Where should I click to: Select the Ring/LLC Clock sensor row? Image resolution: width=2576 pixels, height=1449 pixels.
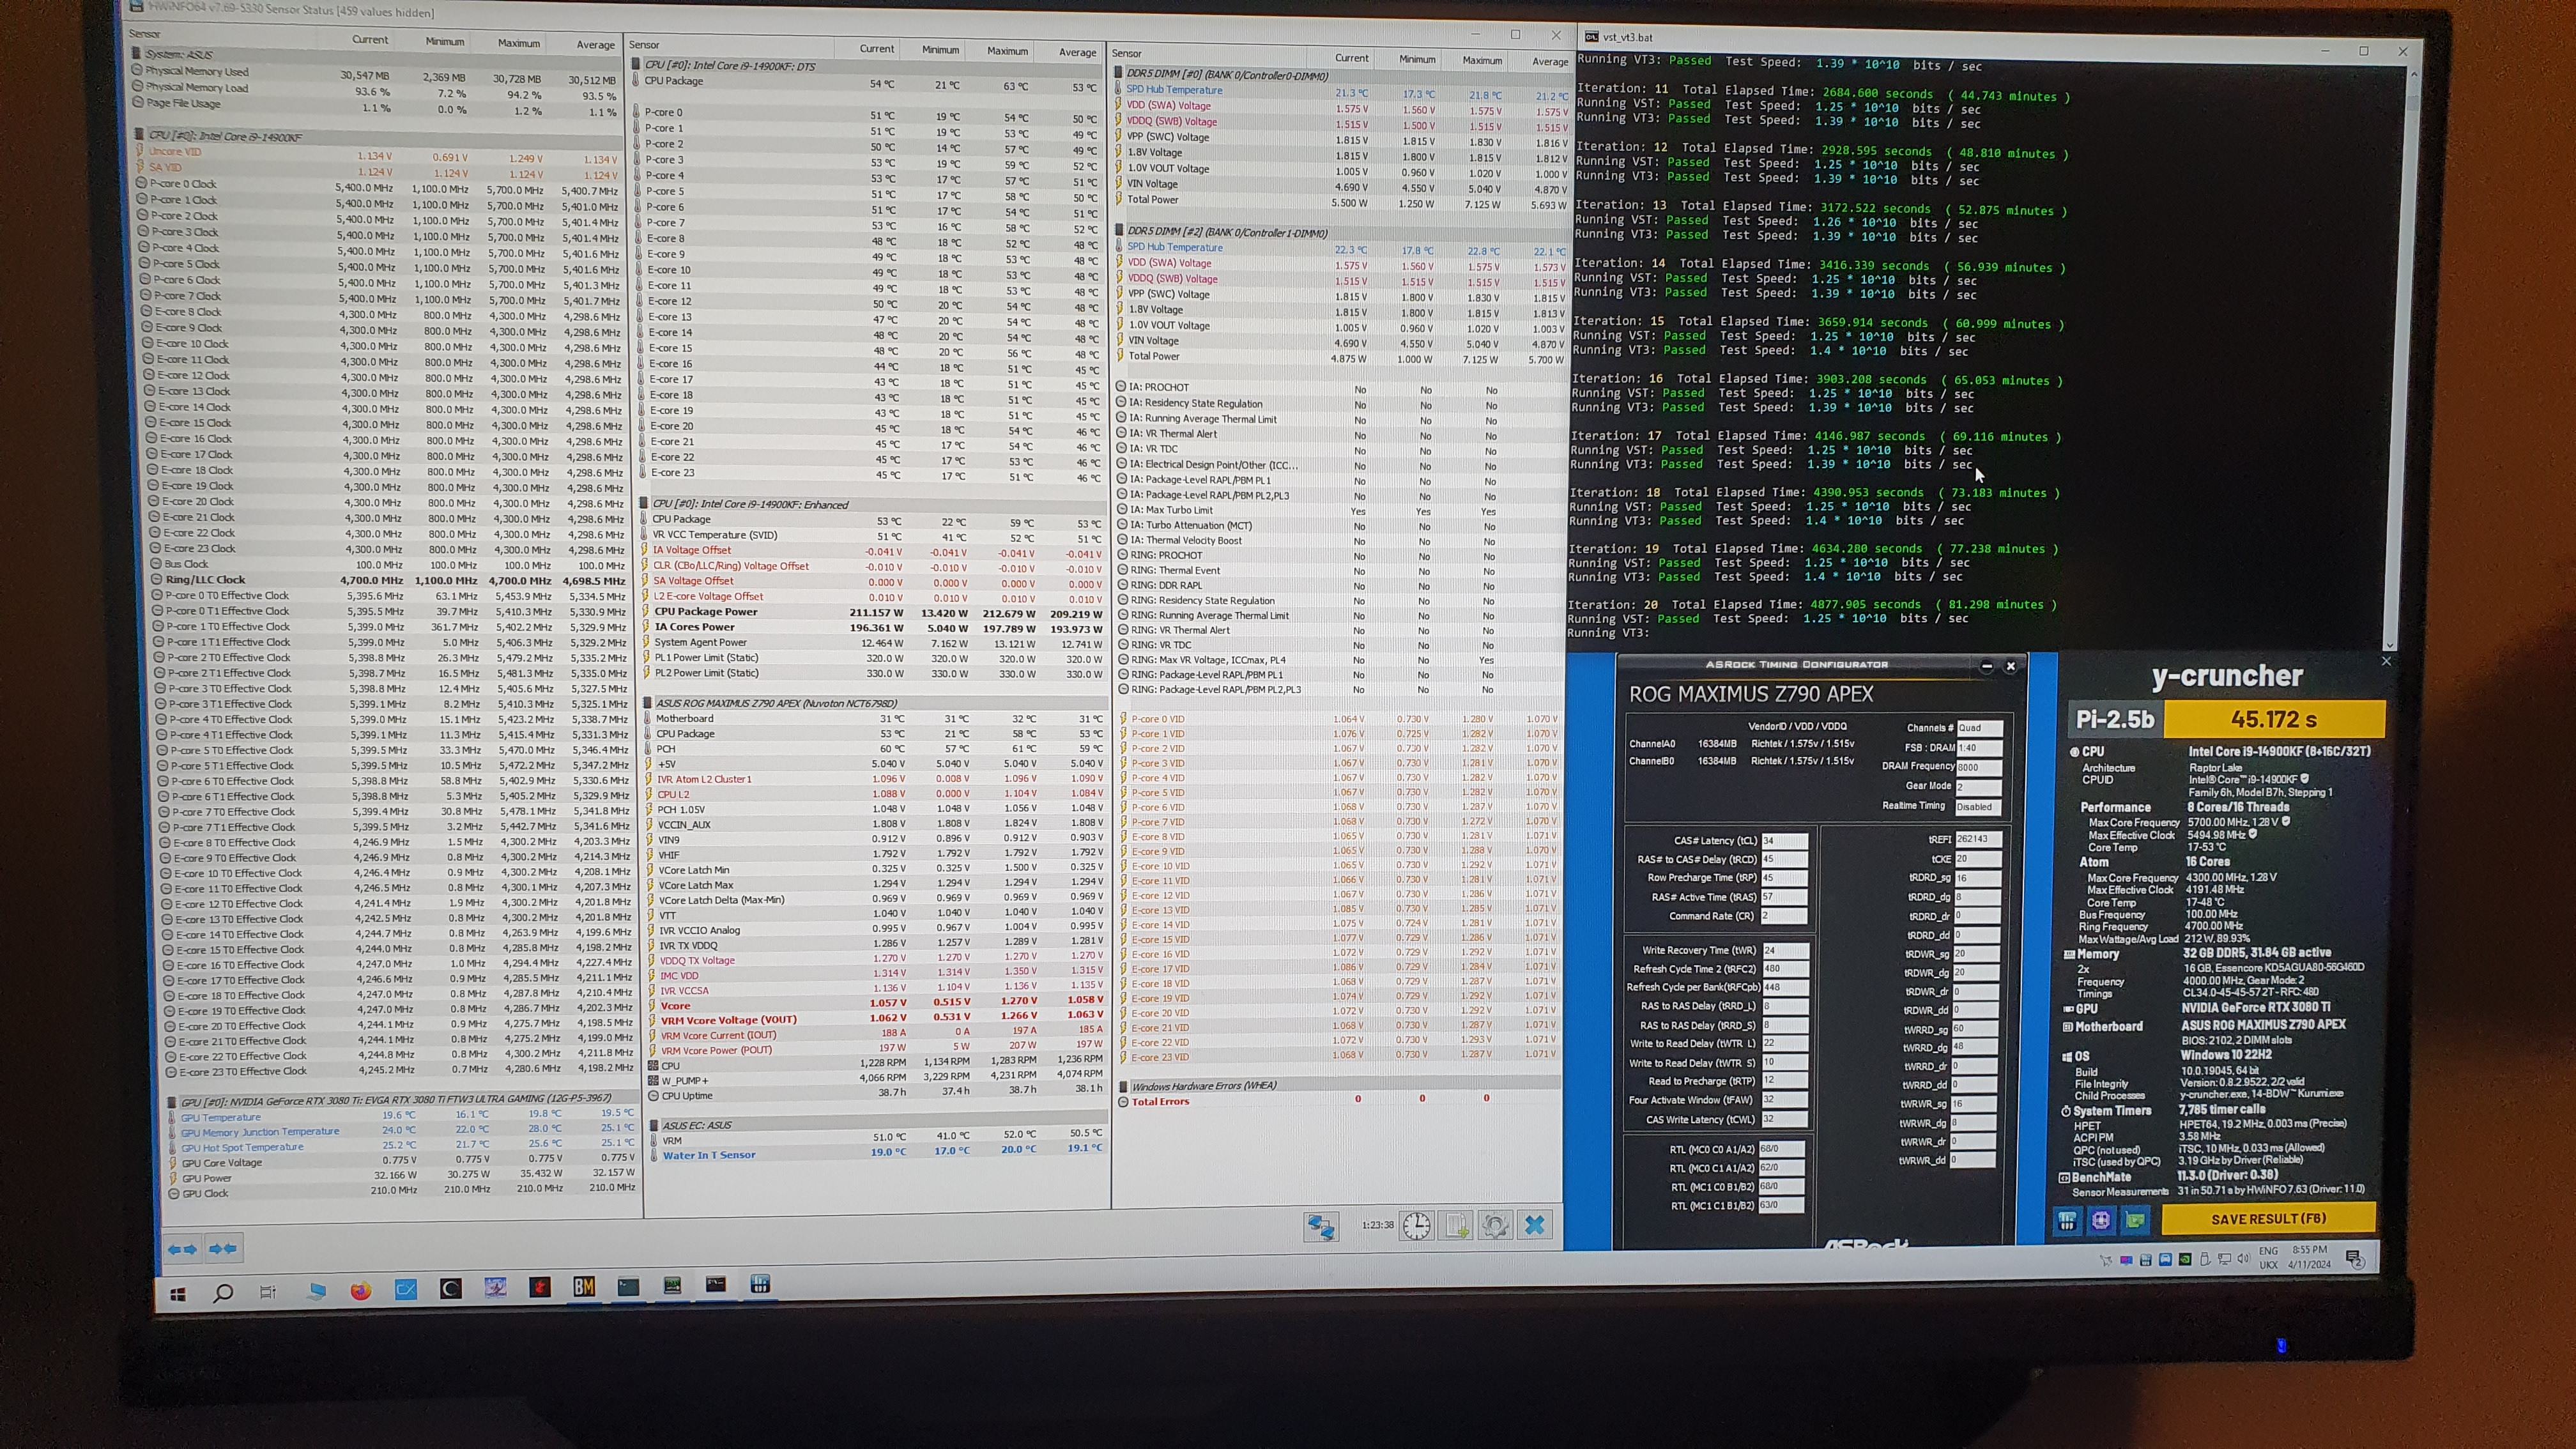(x=390, y=580)
